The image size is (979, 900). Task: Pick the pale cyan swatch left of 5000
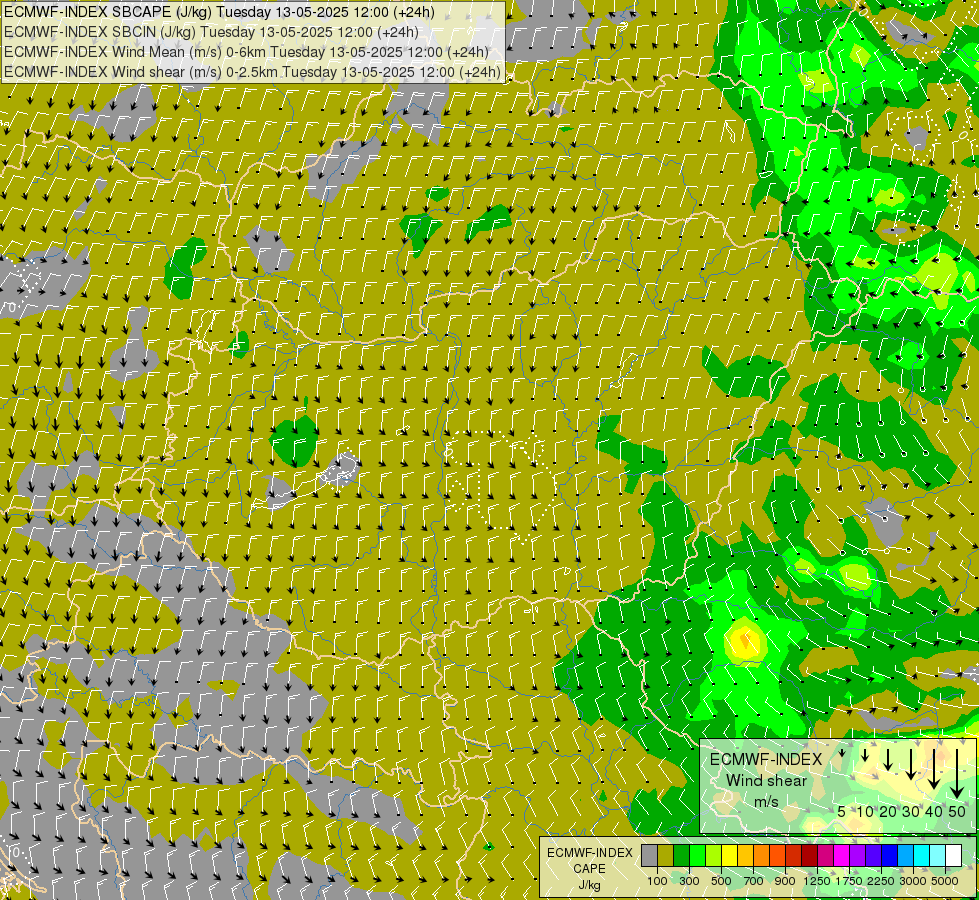coord(938,855)
